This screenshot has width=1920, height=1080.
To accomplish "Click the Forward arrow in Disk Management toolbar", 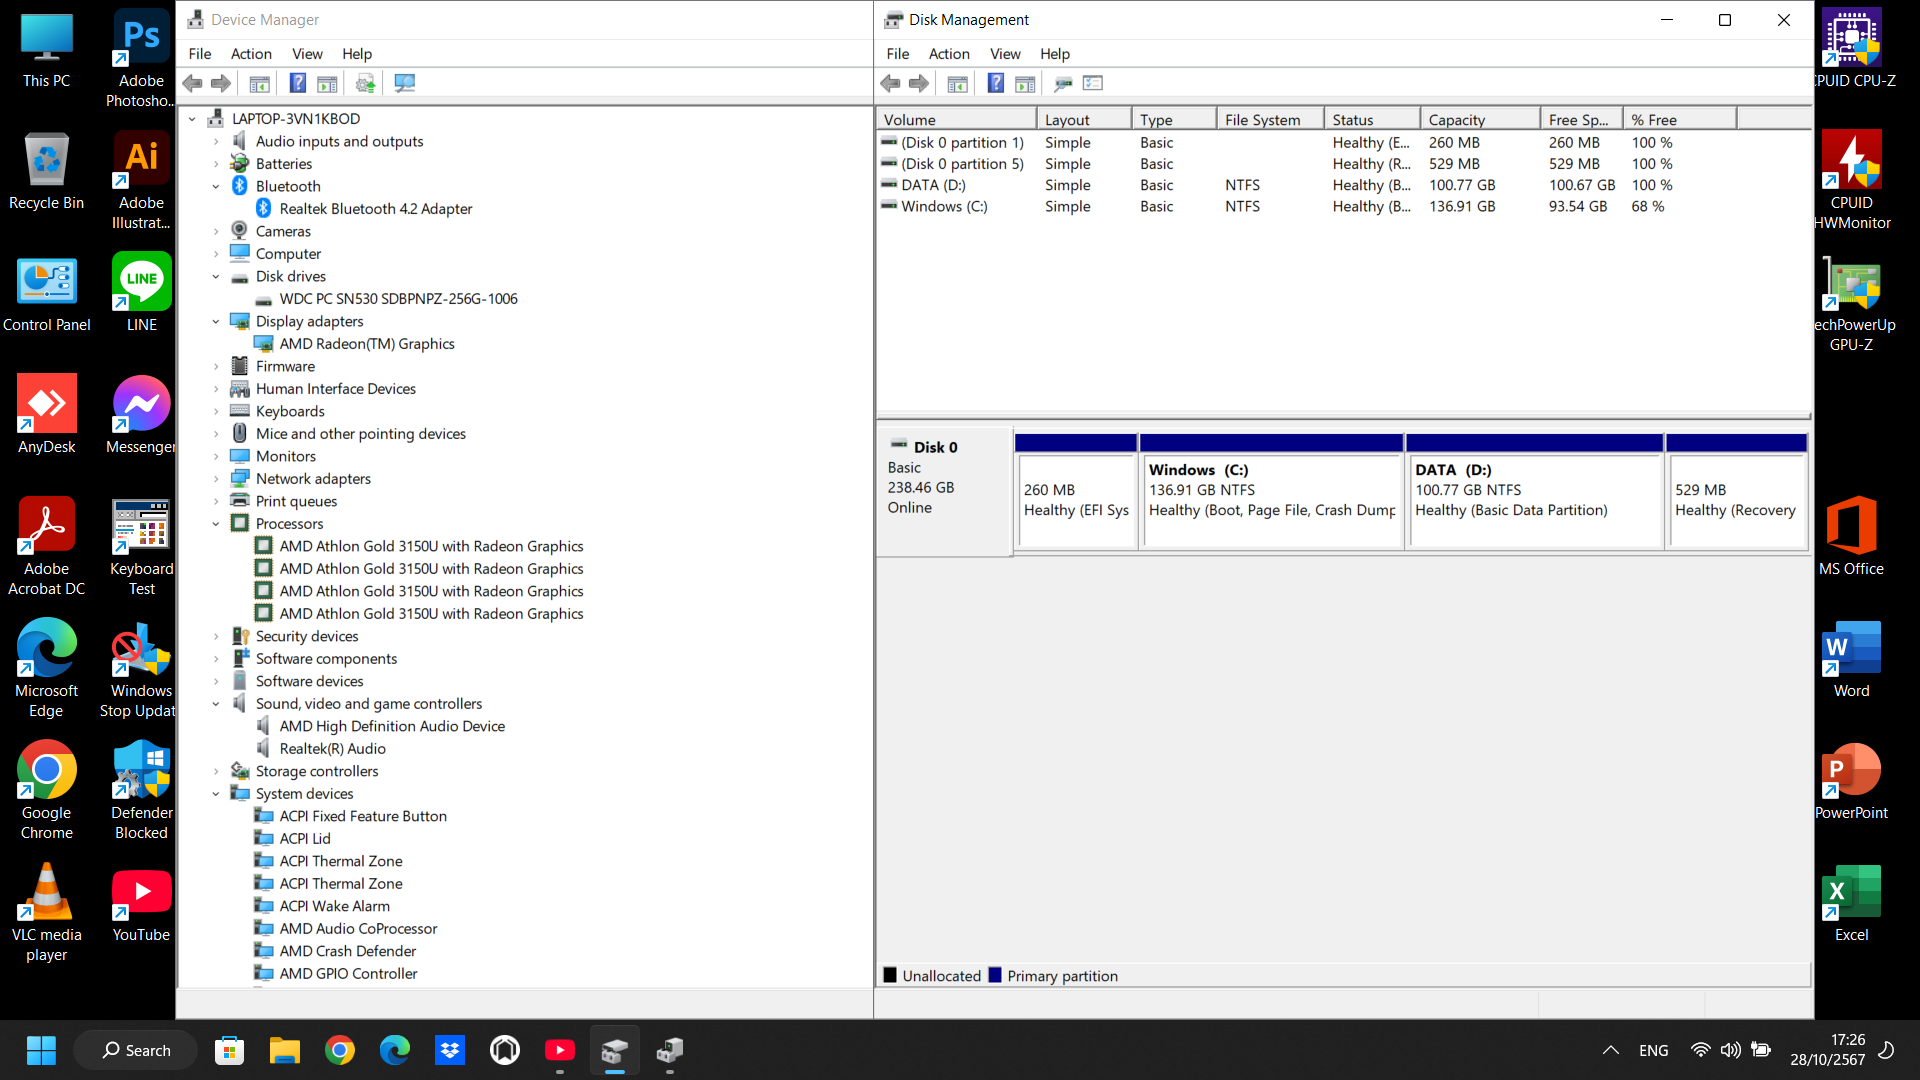I will click(919, 83).
